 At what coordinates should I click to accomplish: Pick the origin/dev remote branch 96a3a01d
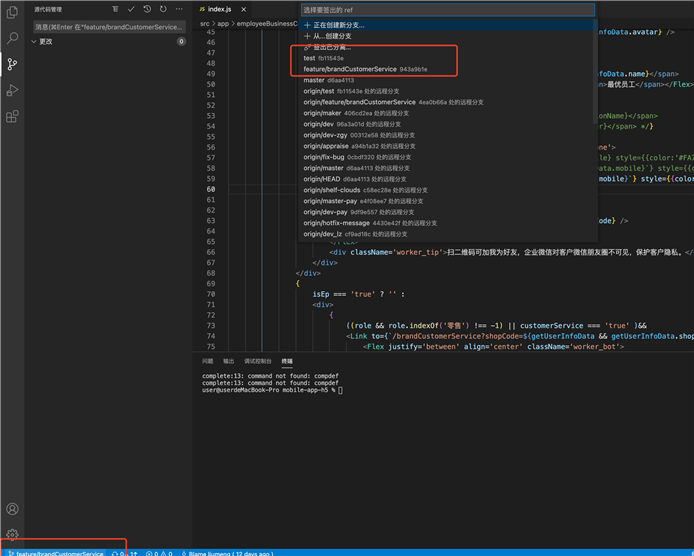tap(446, 124)
